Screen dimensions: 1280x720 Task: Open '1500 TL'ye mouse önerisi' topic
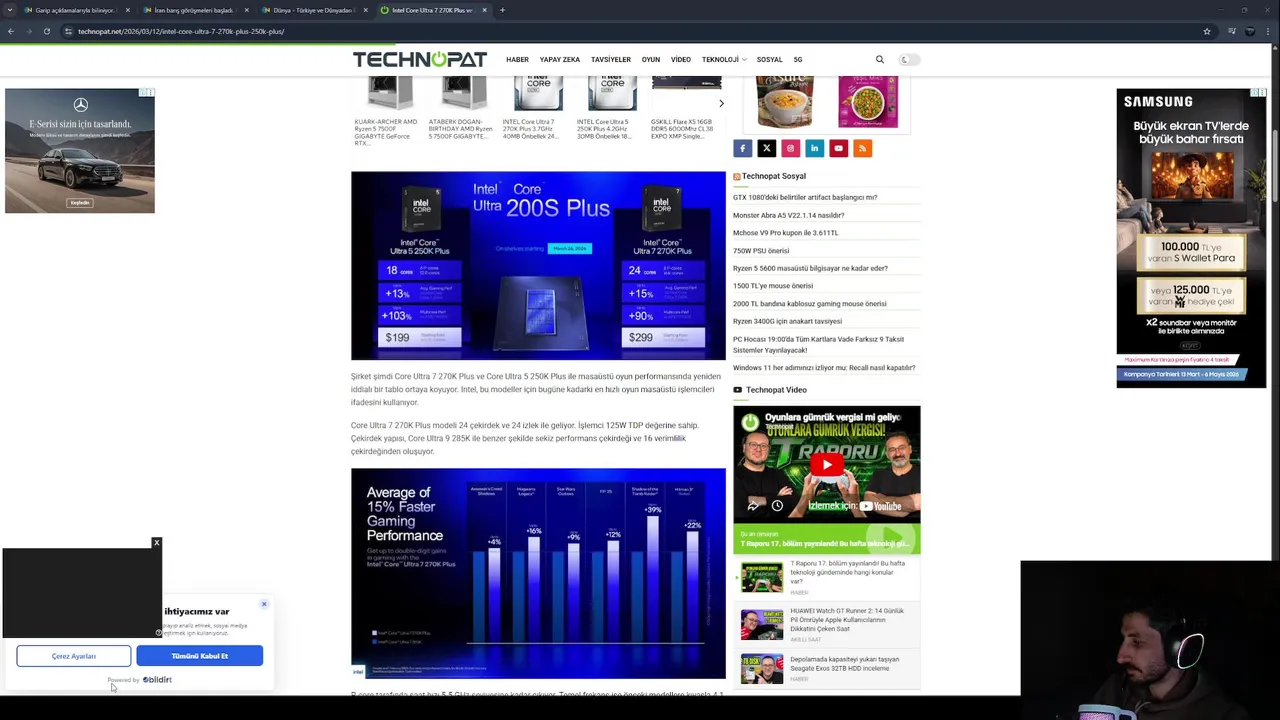coord(773,286)
